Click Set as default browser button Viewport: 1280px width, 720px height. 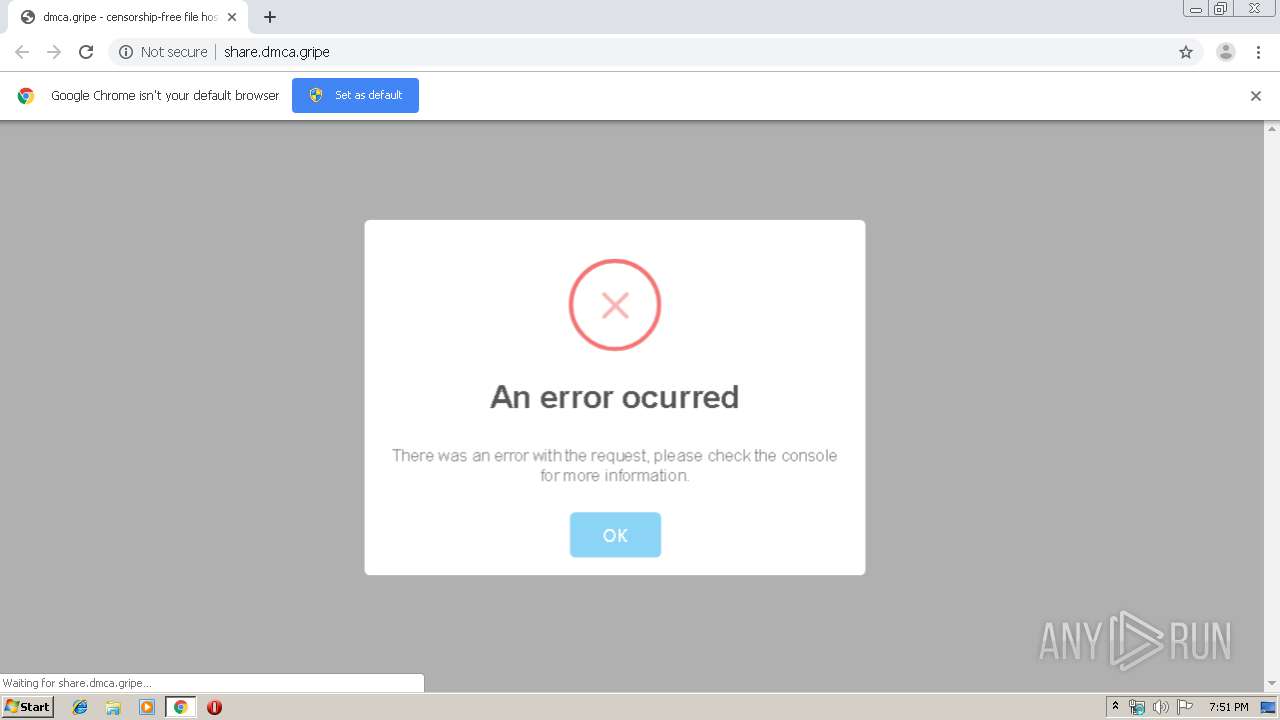point(355,95)
